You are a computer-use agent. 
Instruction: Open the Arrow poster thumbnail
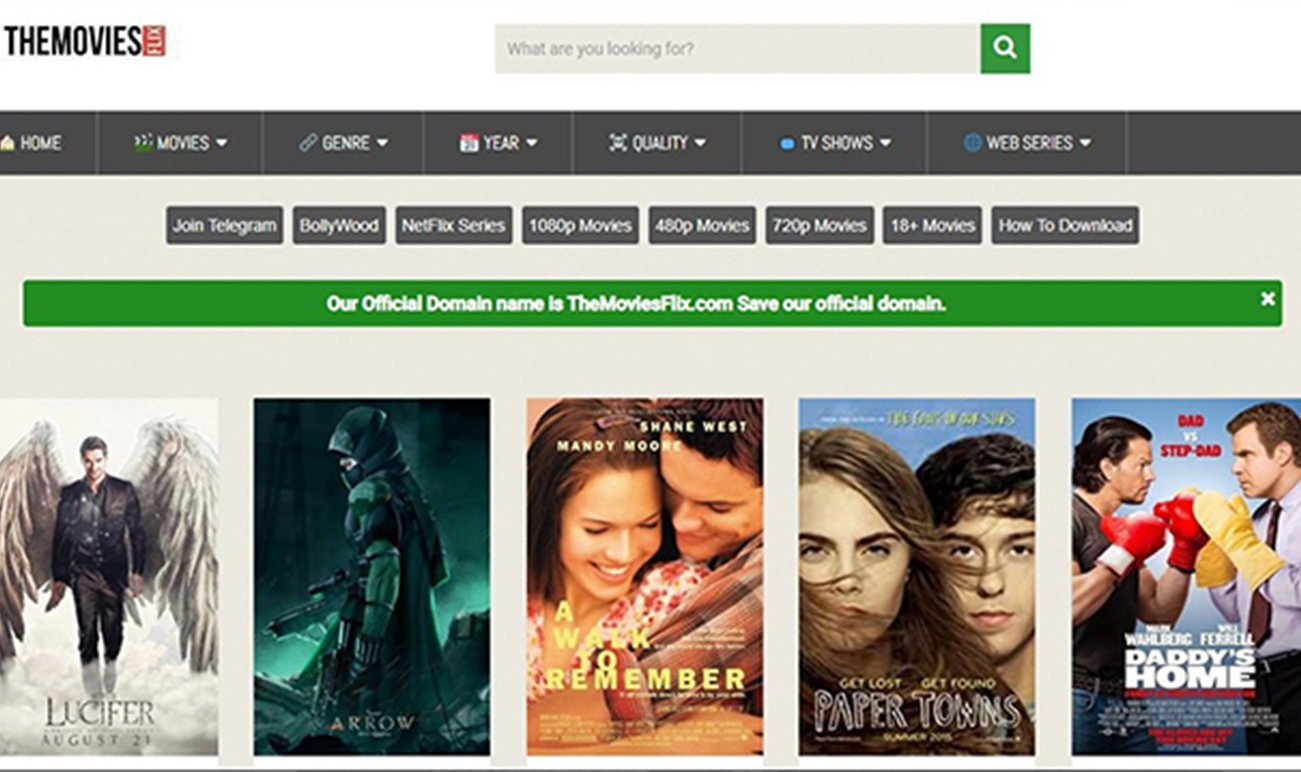[372, 577]
